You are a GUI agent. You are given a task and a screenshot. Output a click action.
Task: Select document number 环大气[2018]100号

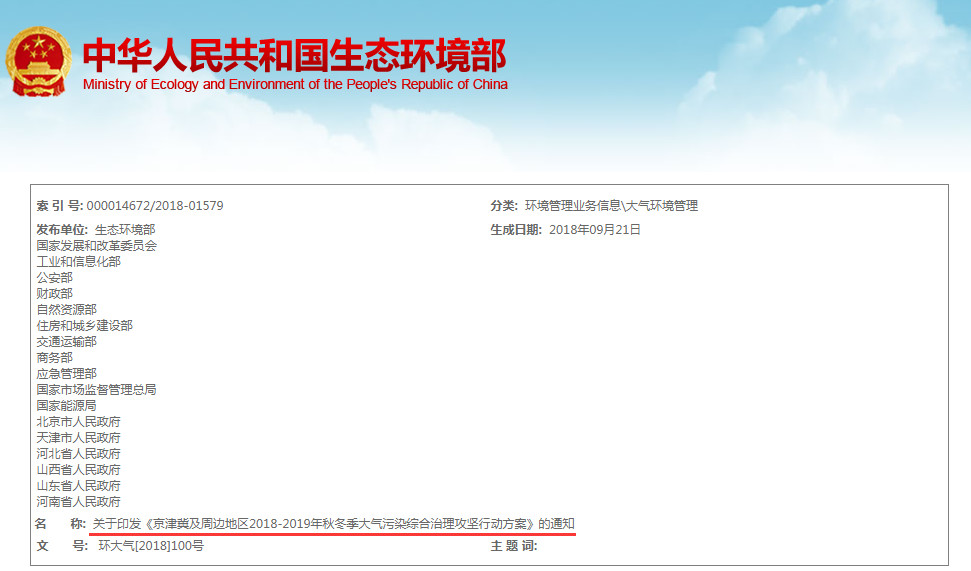pyautogui.click(x=151, y=546)
